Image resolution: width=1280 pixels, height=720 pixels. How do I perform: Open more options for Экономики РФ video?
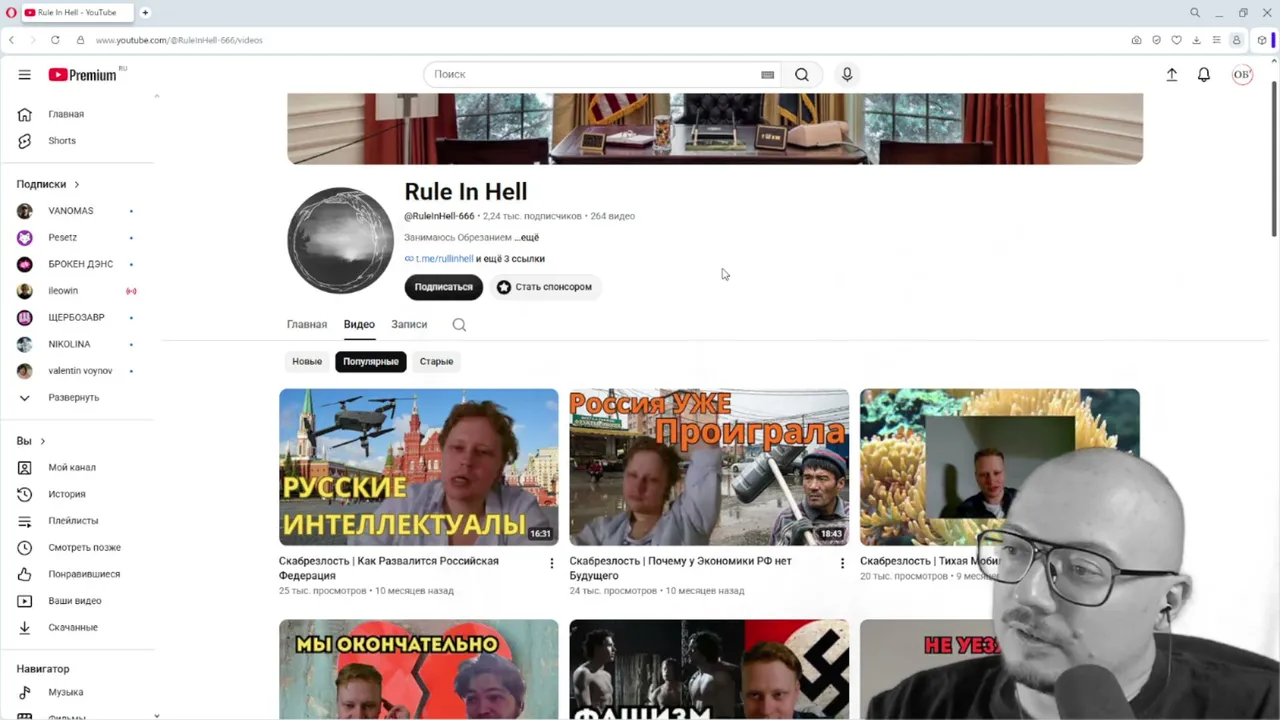point(842,564)
